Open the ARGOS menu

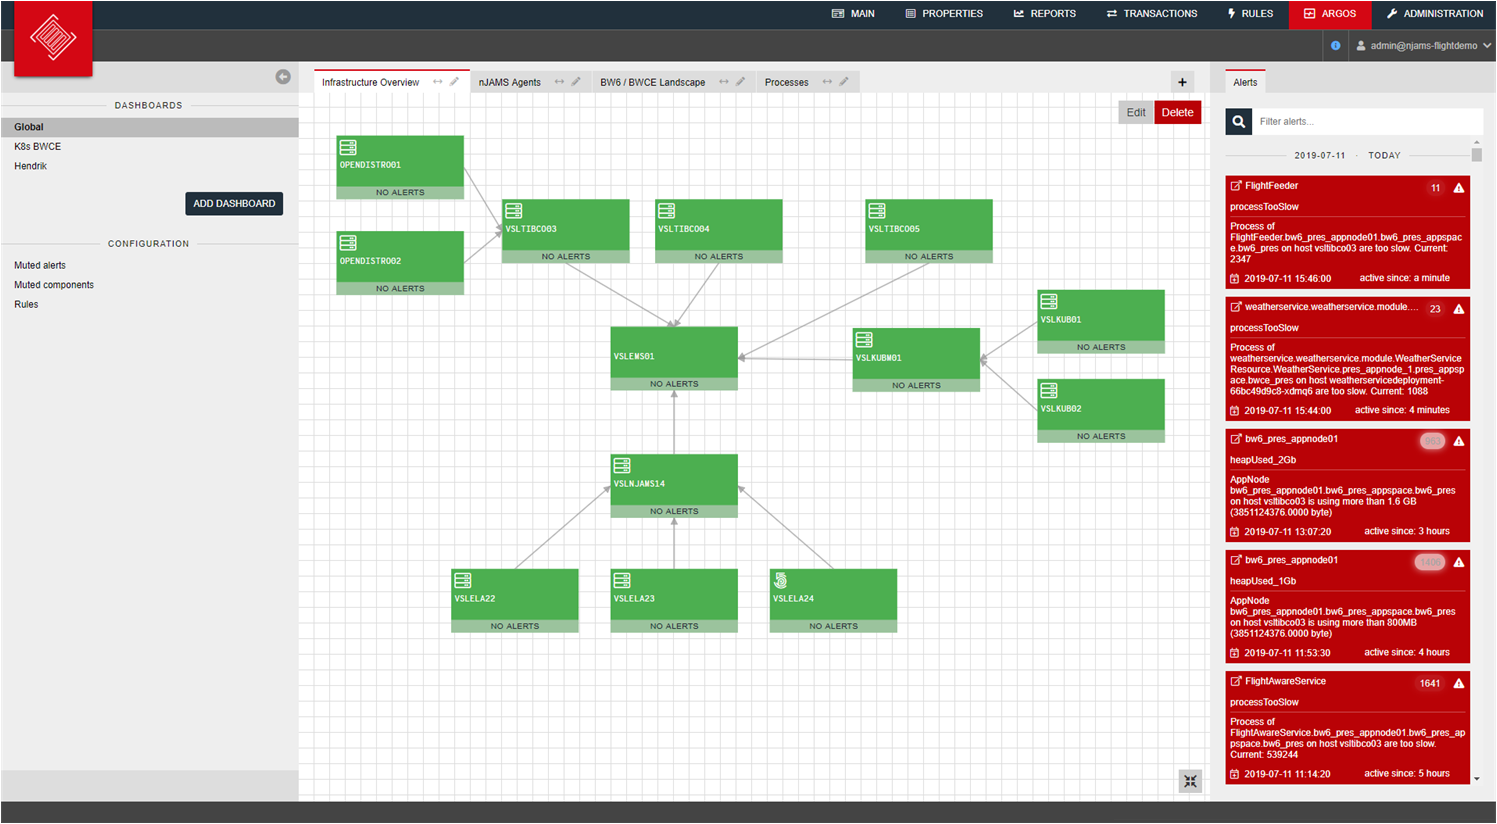[x=1330, y=14]
